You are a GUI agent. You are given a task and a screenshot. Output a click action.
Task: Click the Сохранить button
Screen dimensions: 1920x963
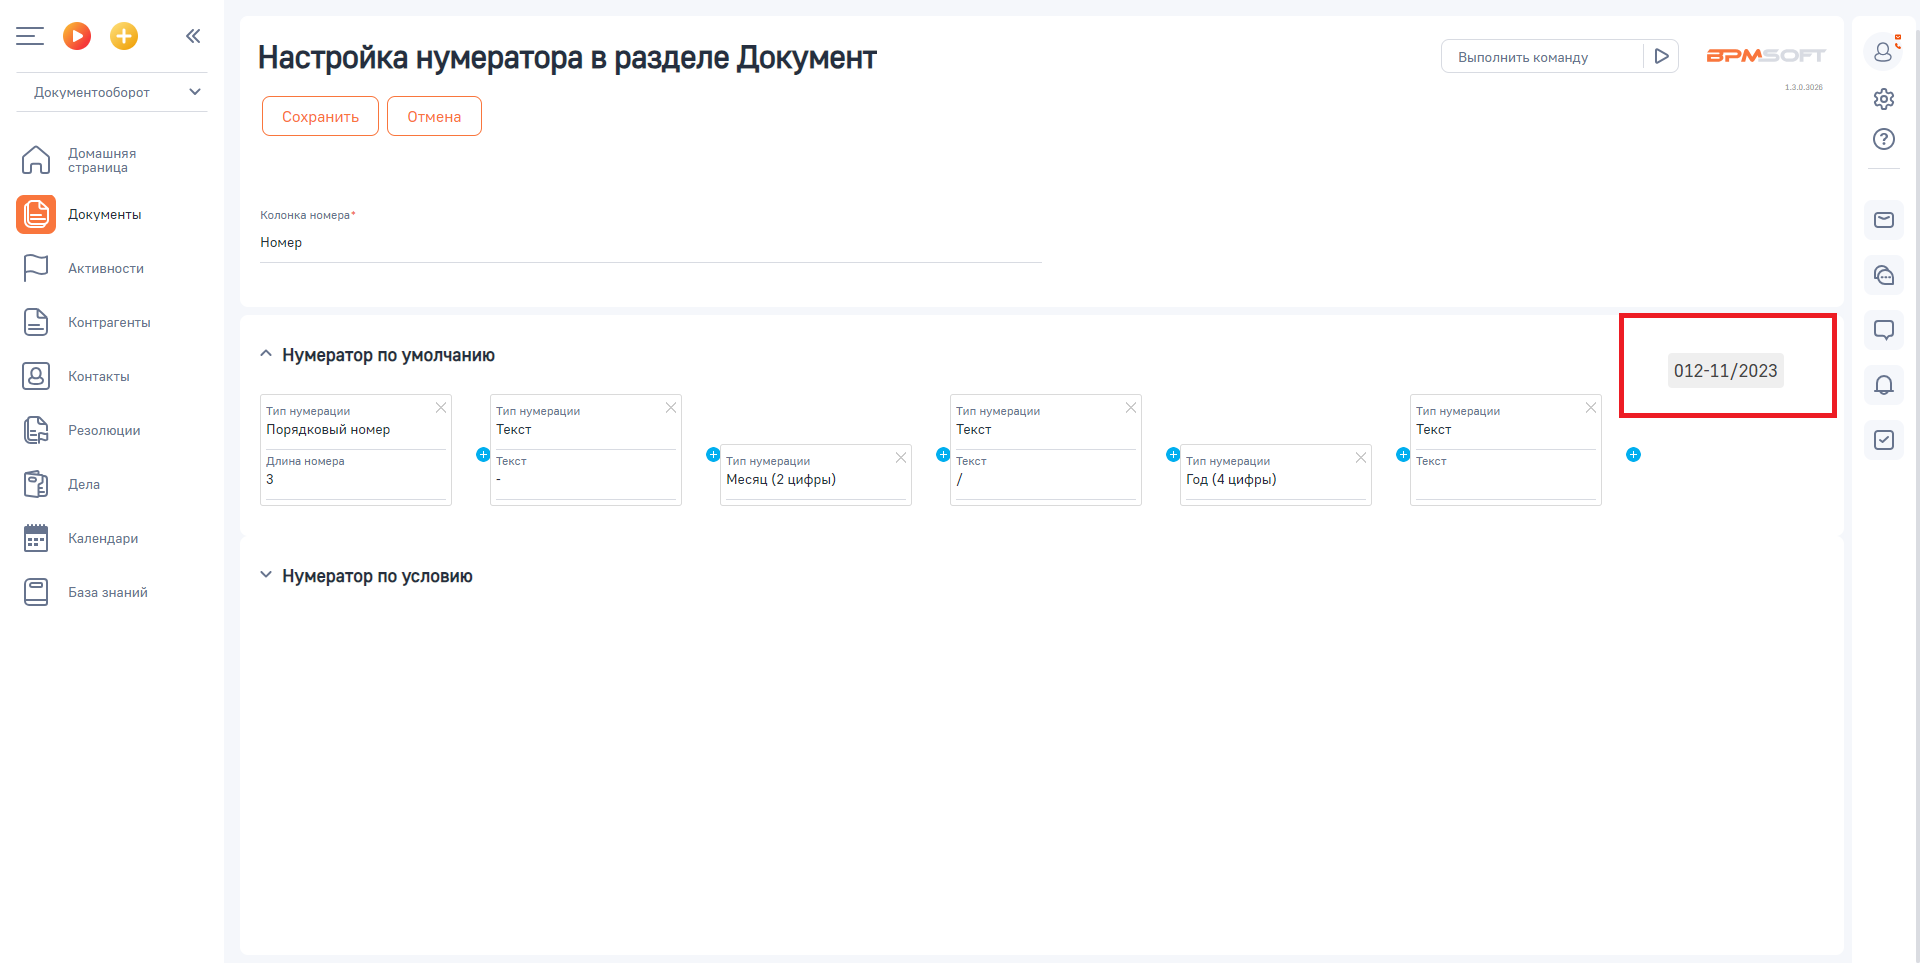320,116
